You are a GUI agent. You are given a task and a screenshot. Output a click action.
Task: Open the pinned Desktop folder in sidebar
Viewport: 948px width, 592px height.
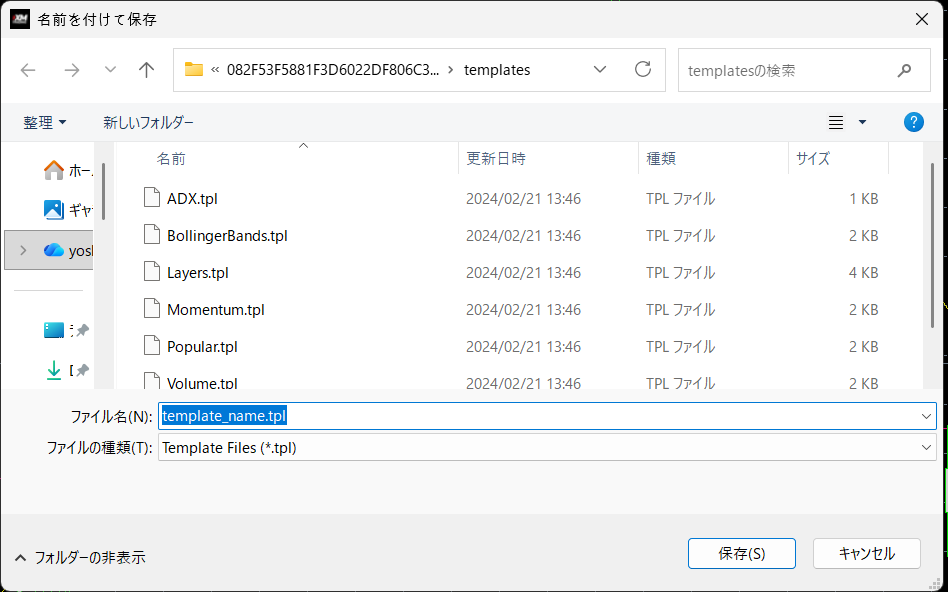point(60,330)
